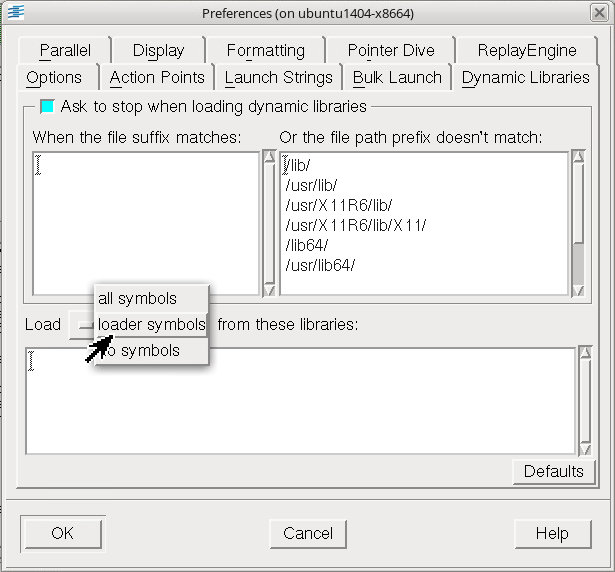Toggle 'Ask to stop when loading dynamic libraries'
This screenshot has height=572, width=615.
pyautogui.click(x=47, y=106)
